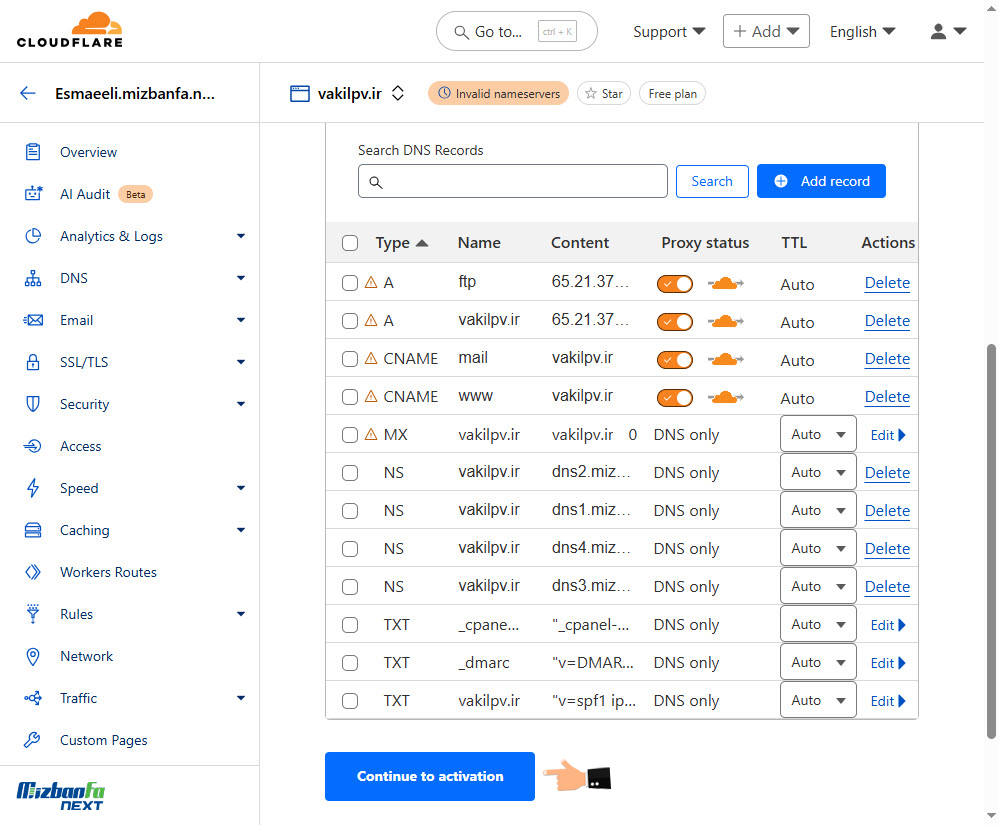This screenshot has width=999, height=825.
Task: Click the Caching drive icon
Action: point(33,530)
